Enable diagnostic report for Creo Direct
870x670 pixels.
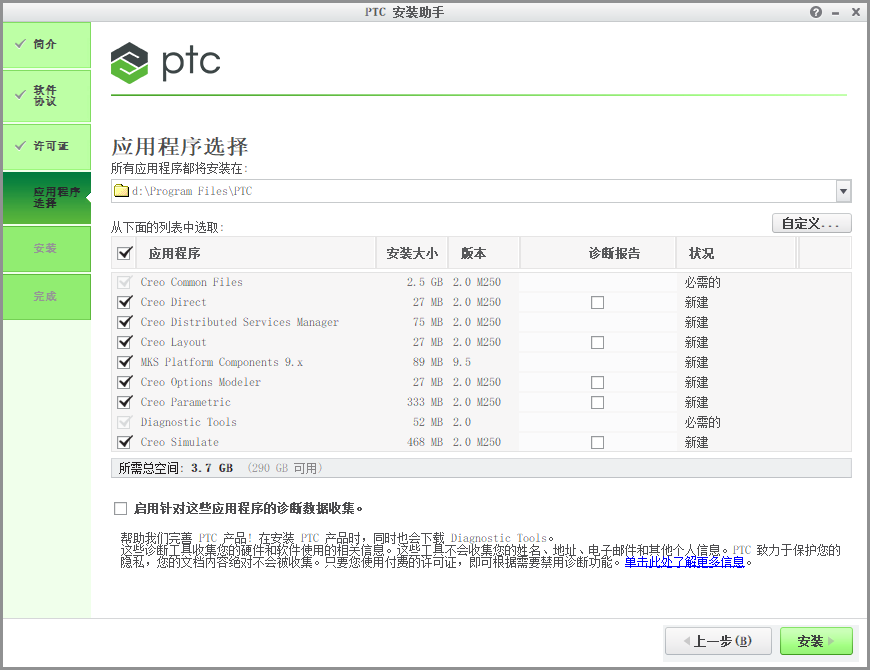pos(598,302)
